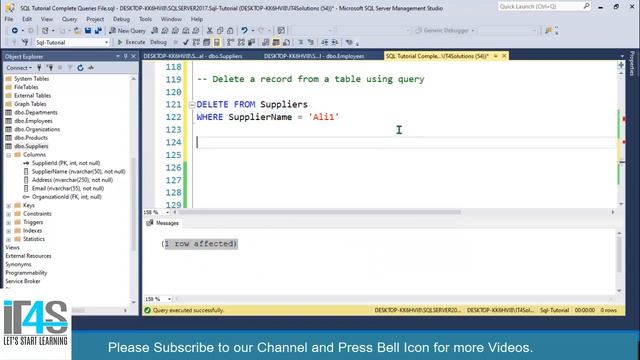Click the Save All icon
The width and height of the screenshot is (640, 360).
point(98,31)
